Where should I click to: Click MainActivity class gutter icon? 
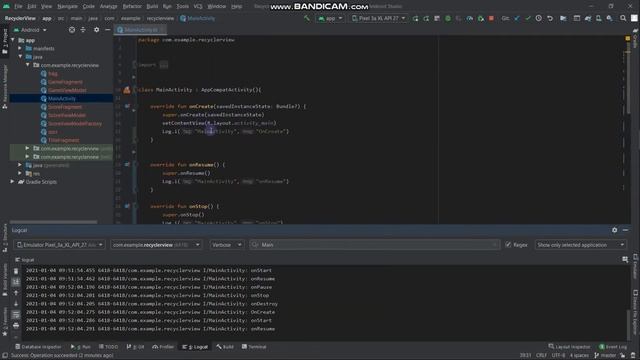click(x=127, y=90)
